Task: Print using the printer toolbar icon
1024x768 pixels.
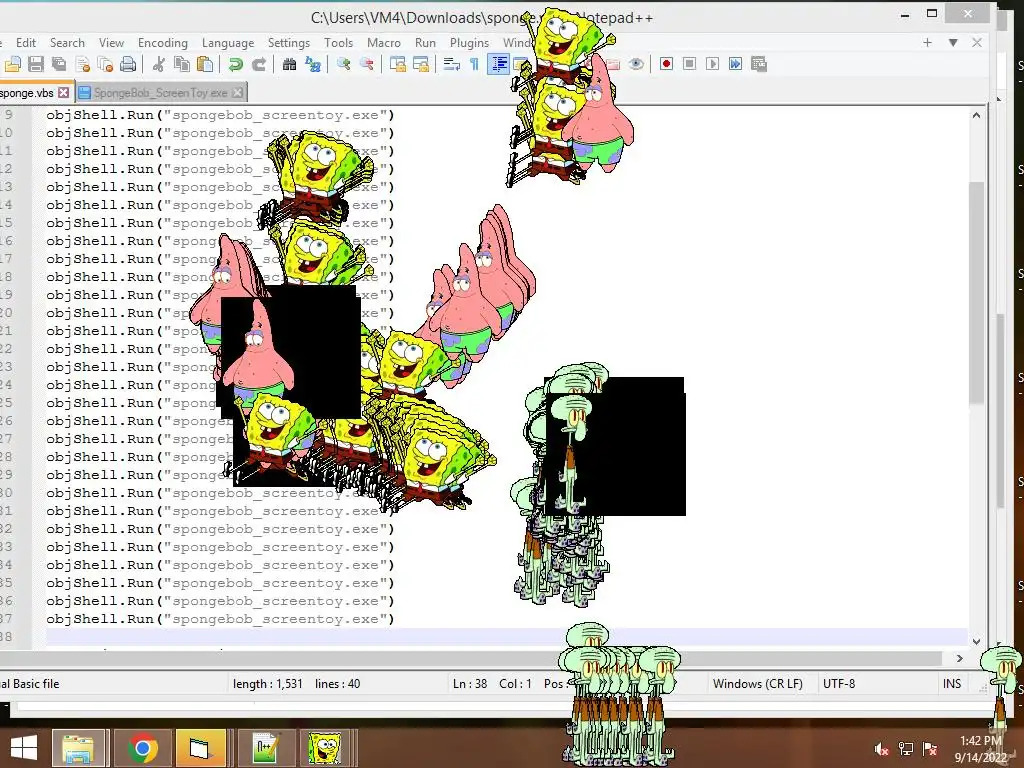Action: pos(129,64)
